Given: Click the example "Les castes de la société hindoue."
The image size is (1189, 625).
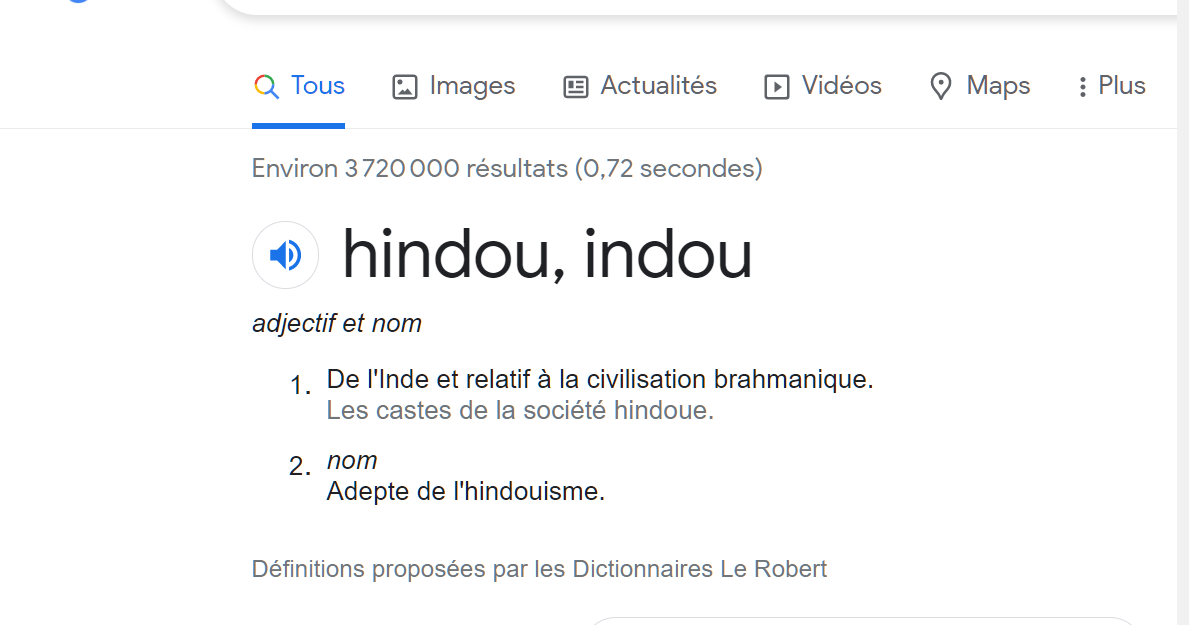Looking at the screenshot, I should [x=520, y=410].
